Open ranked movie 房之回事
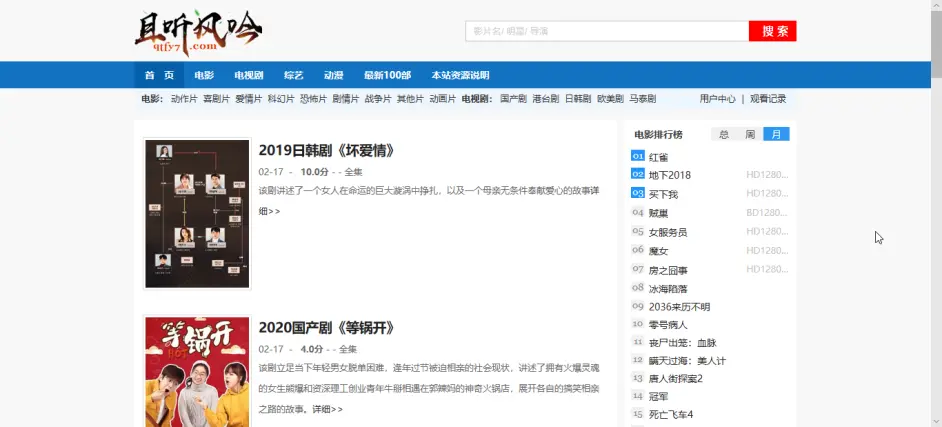Viewport: 942px width, 427px height. (x=668, y=270)
